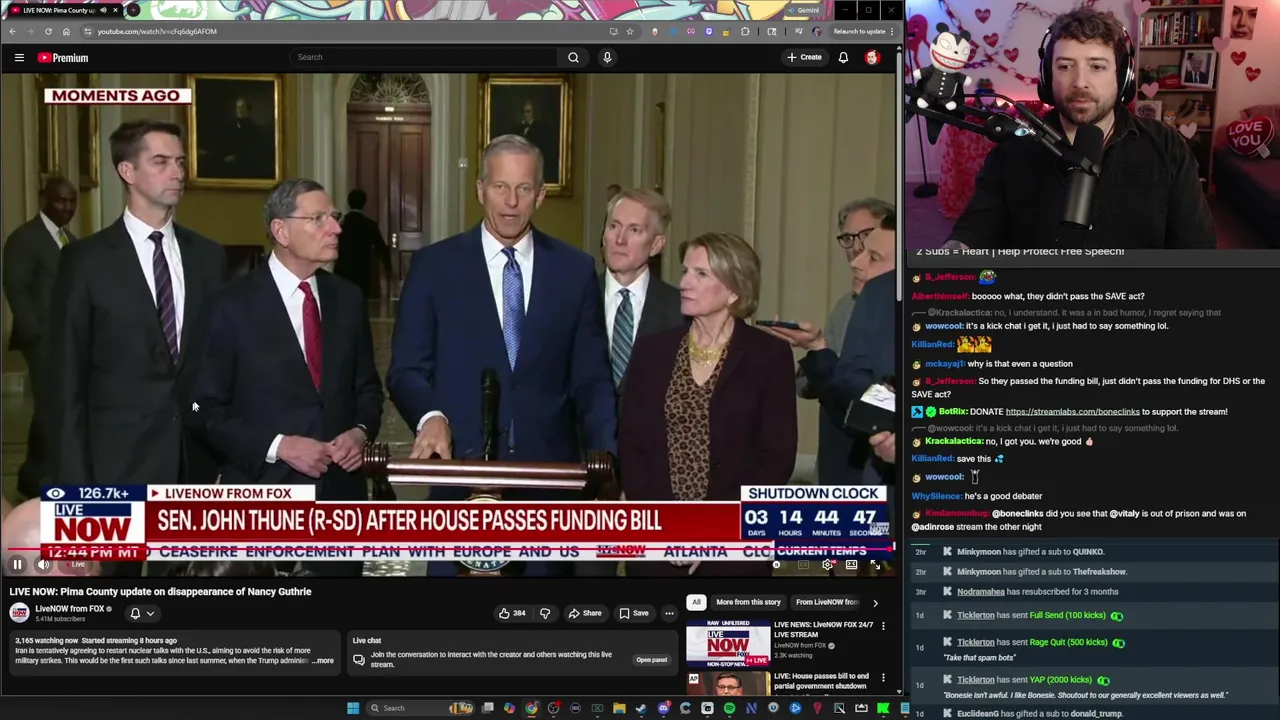Open Steam from the taskbar
The height and width of the screenshot is (720, 1280).
(641, 708)
